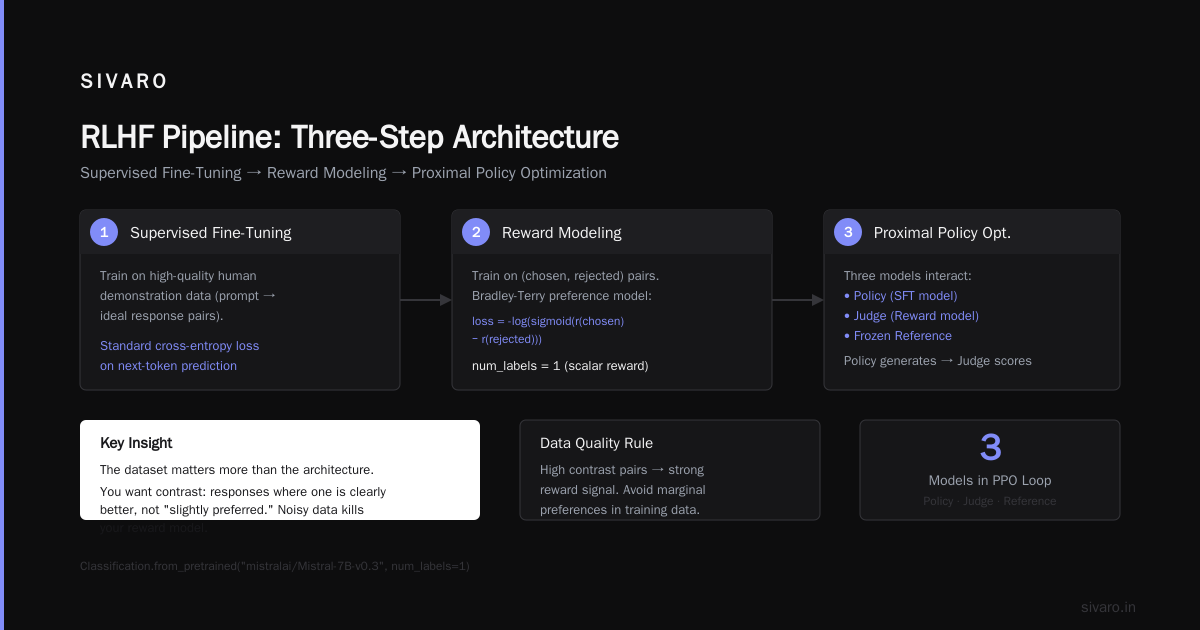
Task: Open the sivaro.in link
Action: 1108,607
